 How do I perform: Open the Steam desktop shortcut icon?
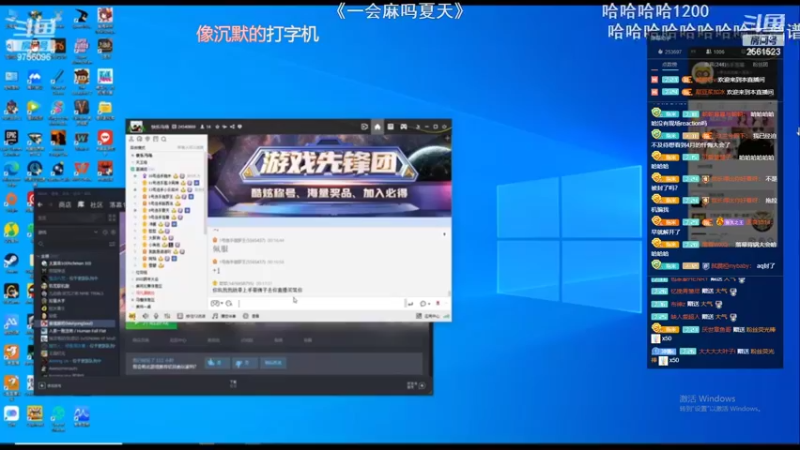point(11,262)
